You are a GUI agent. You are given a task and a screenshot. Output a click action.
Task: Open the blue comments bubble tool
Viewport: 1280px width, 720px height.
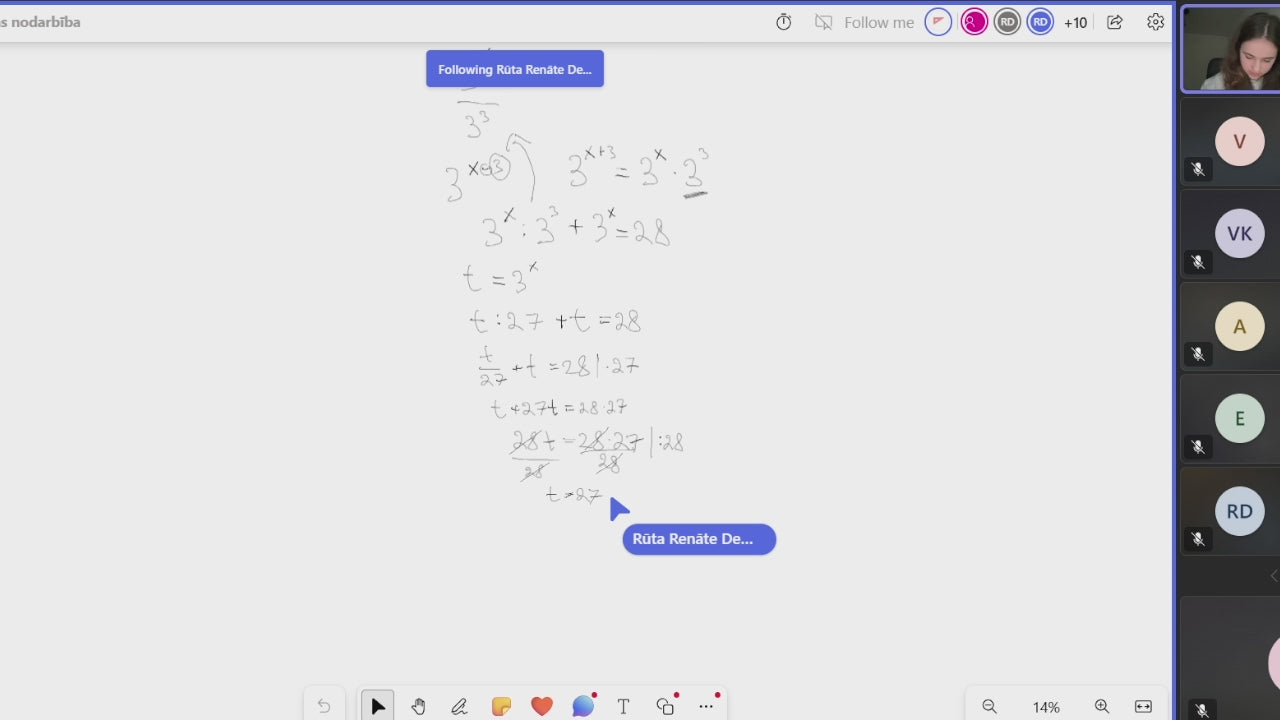pyautogui.click(x=583, y=707)
